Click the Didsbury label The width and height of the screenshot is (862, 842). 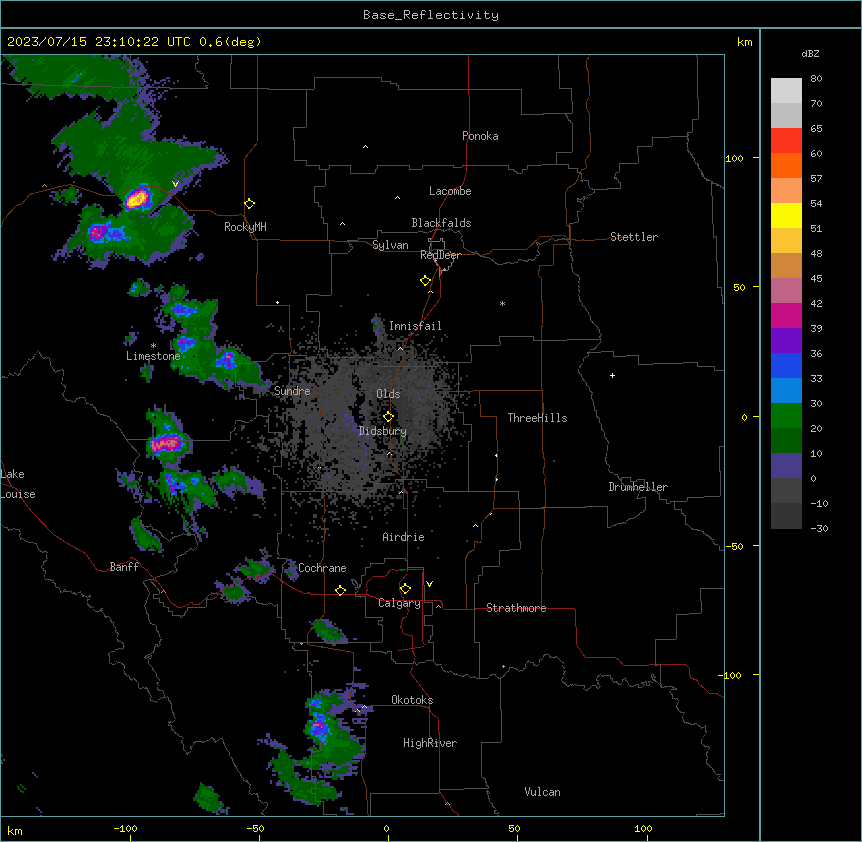tap(383, 431)
